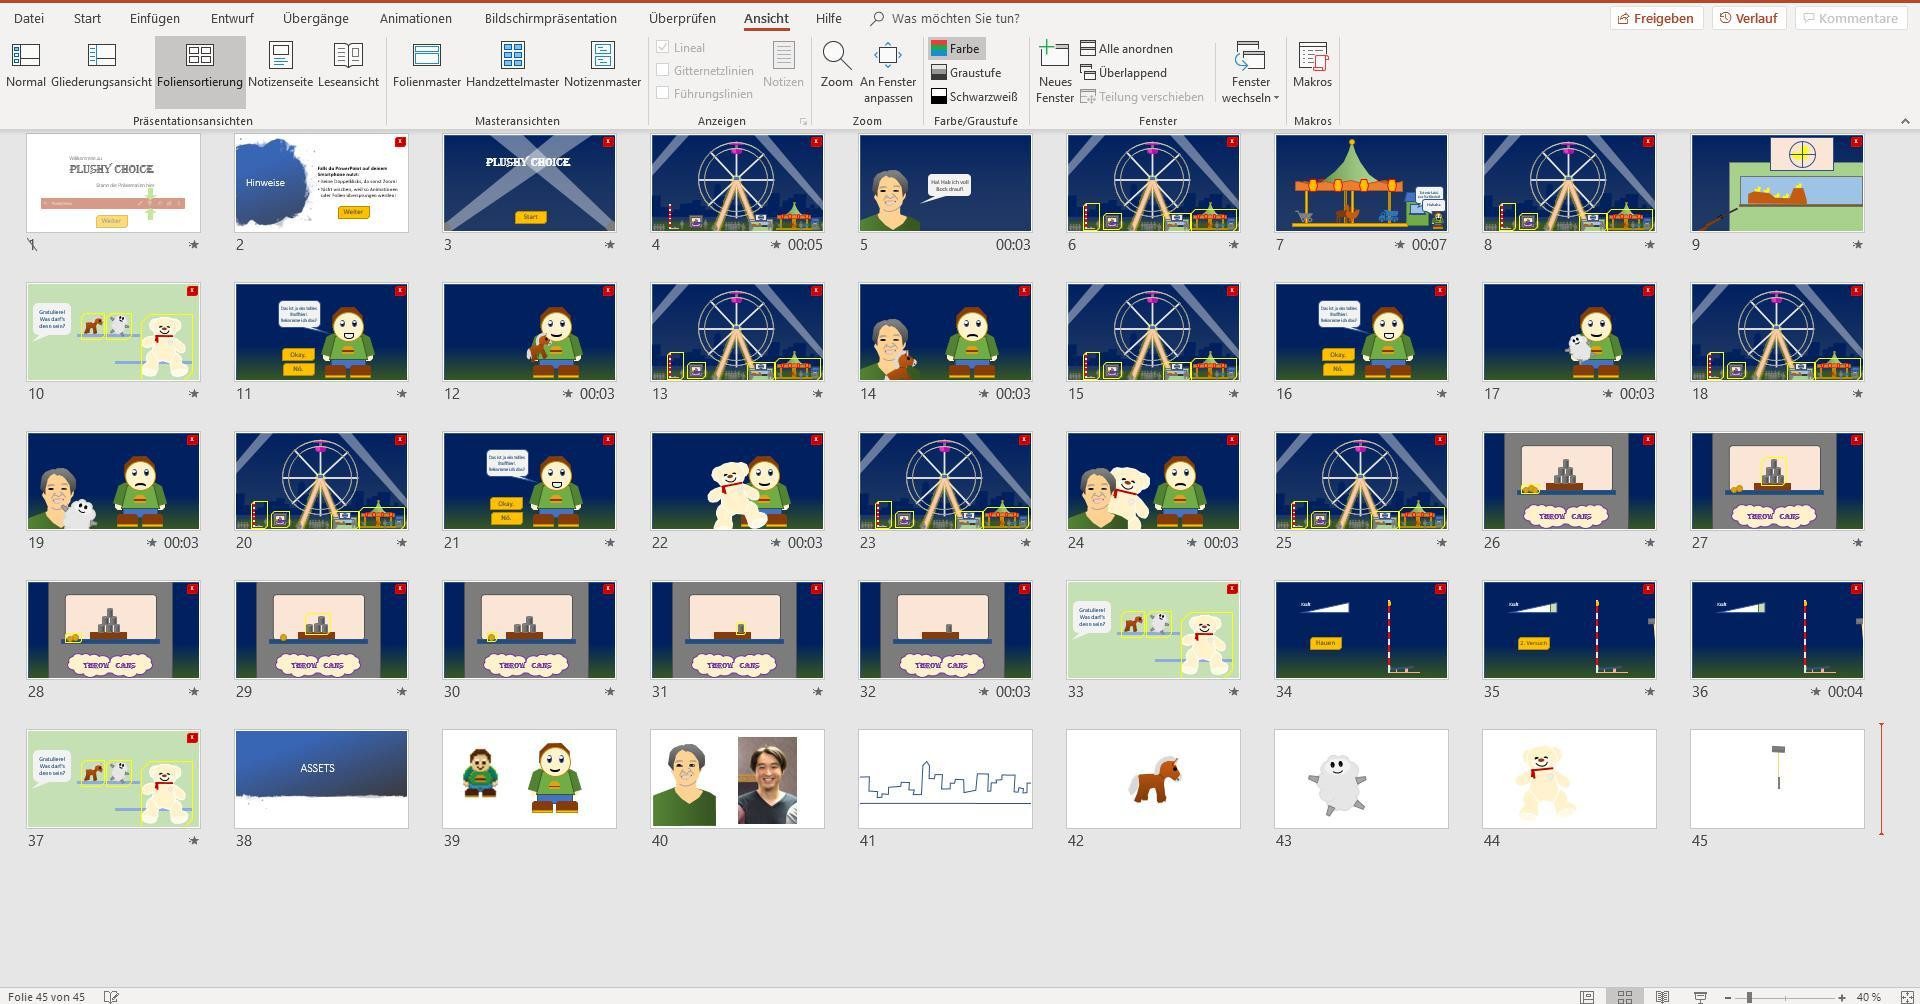Click zoom-in plus button in status bar

(1842, 997)
